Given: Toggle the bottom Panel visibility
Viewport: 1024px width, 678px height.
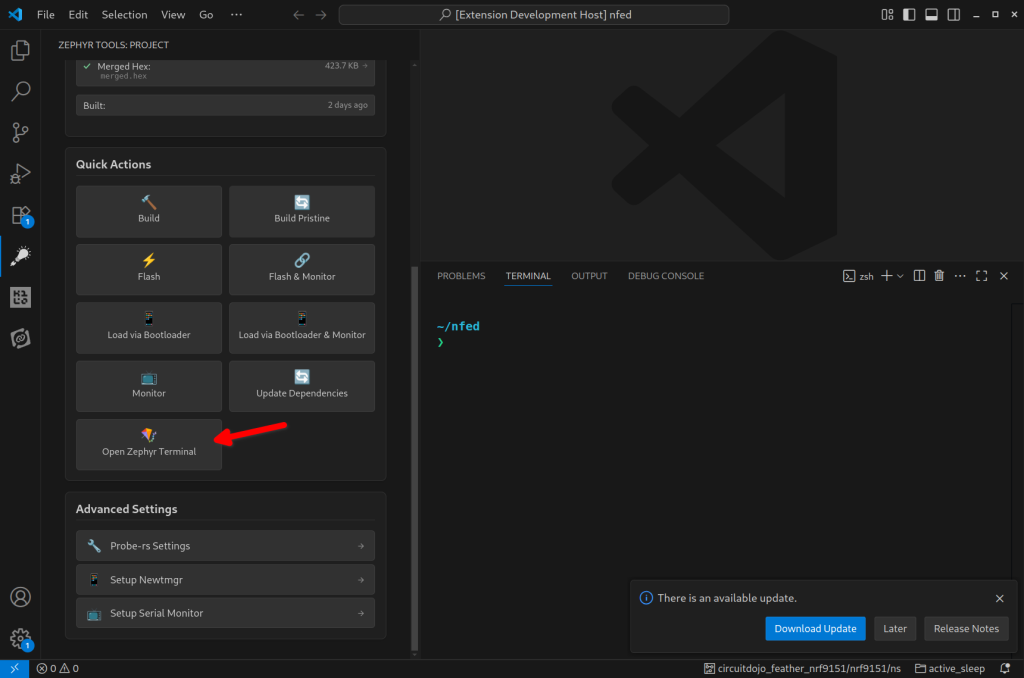Looking at the screenshot, I should [x=931, y=14].
